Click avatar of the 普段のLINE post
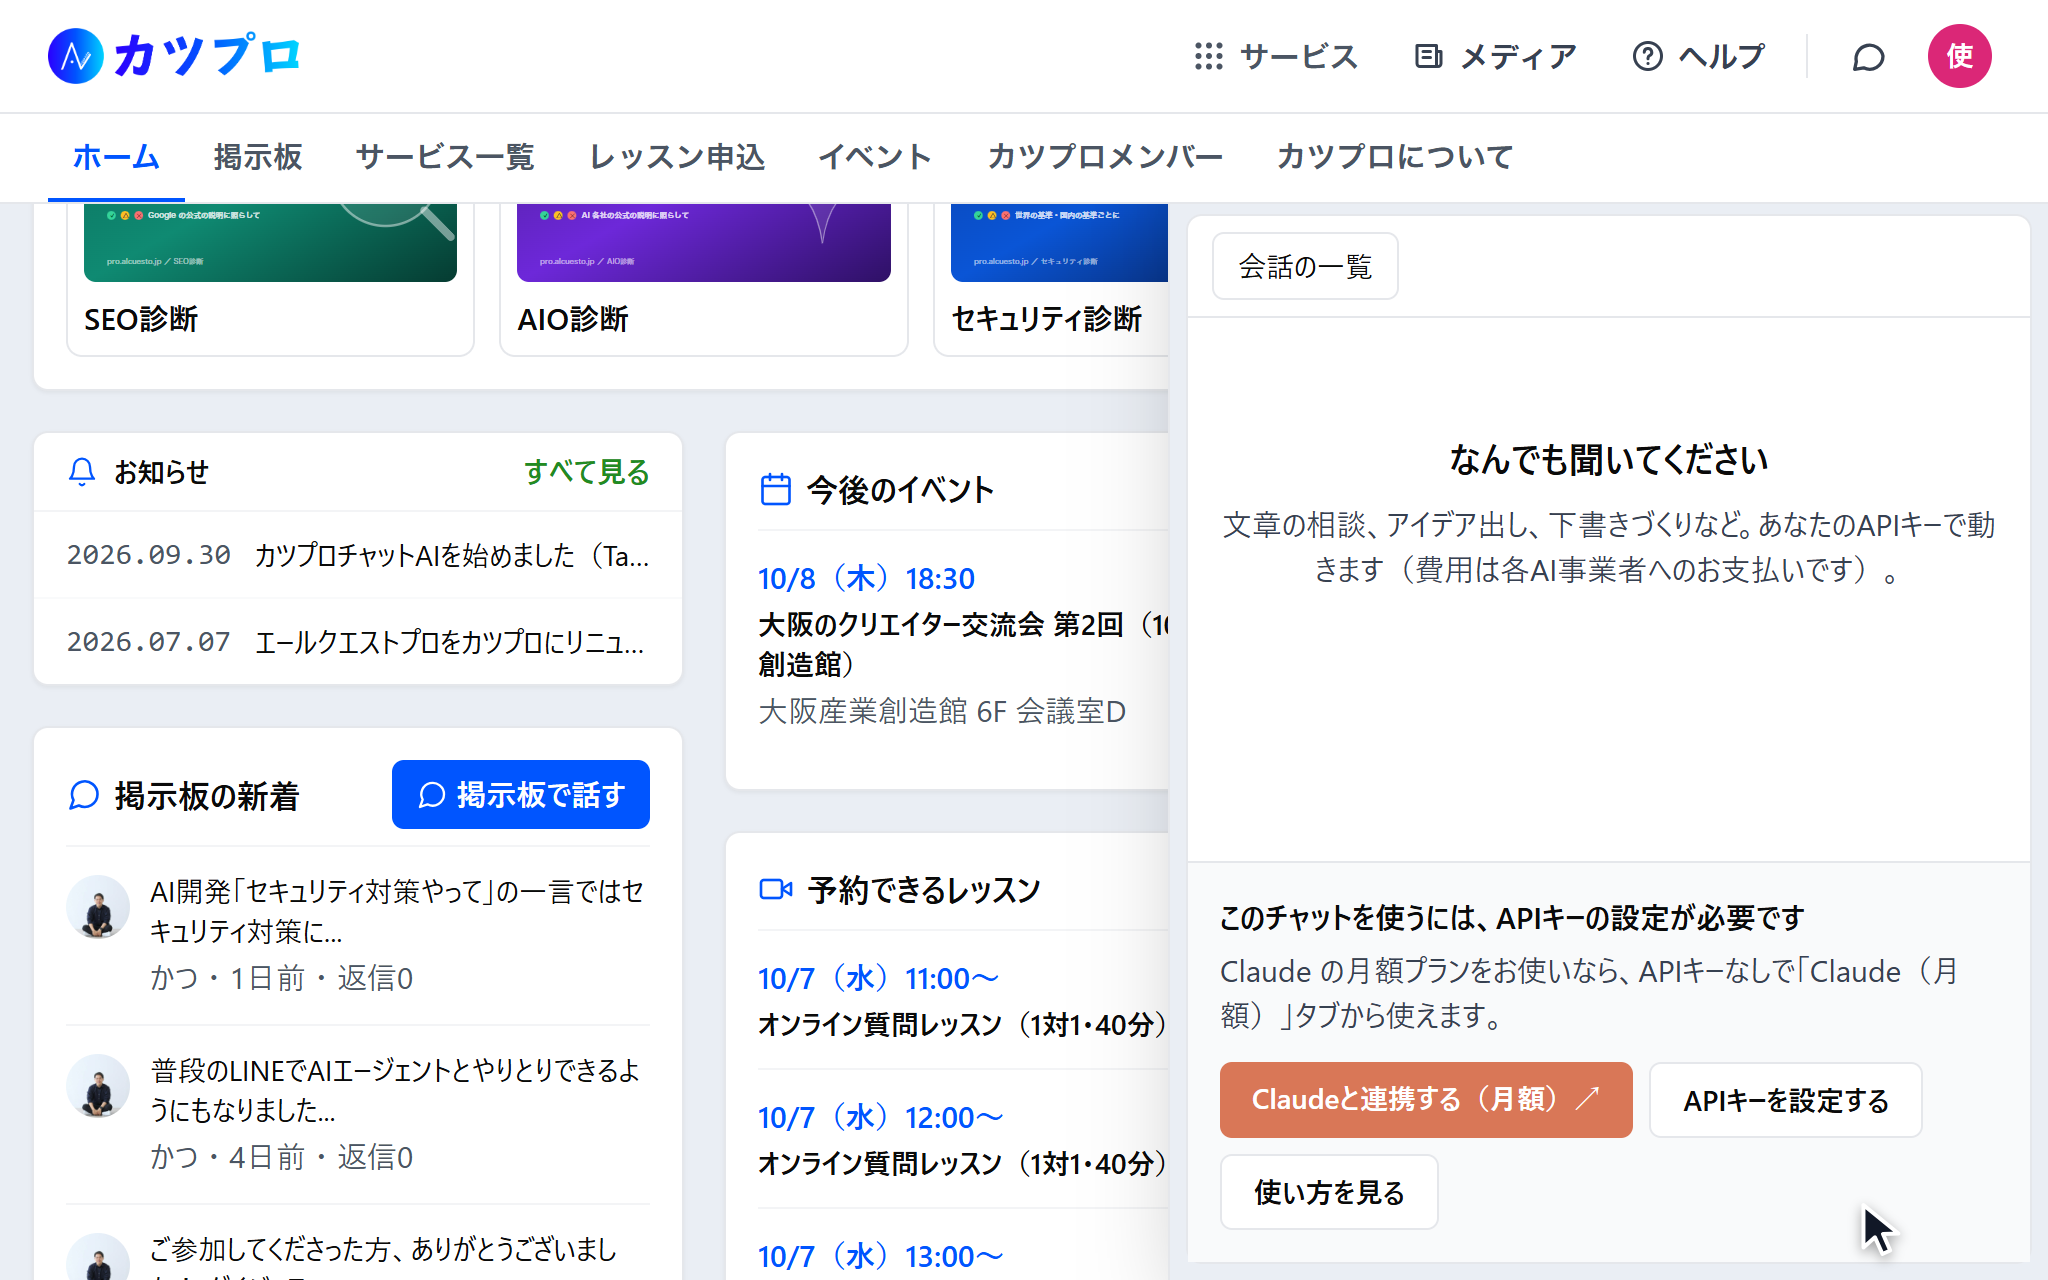The width and height of the screenshot is (2048, 1280). coord(98,1086)
